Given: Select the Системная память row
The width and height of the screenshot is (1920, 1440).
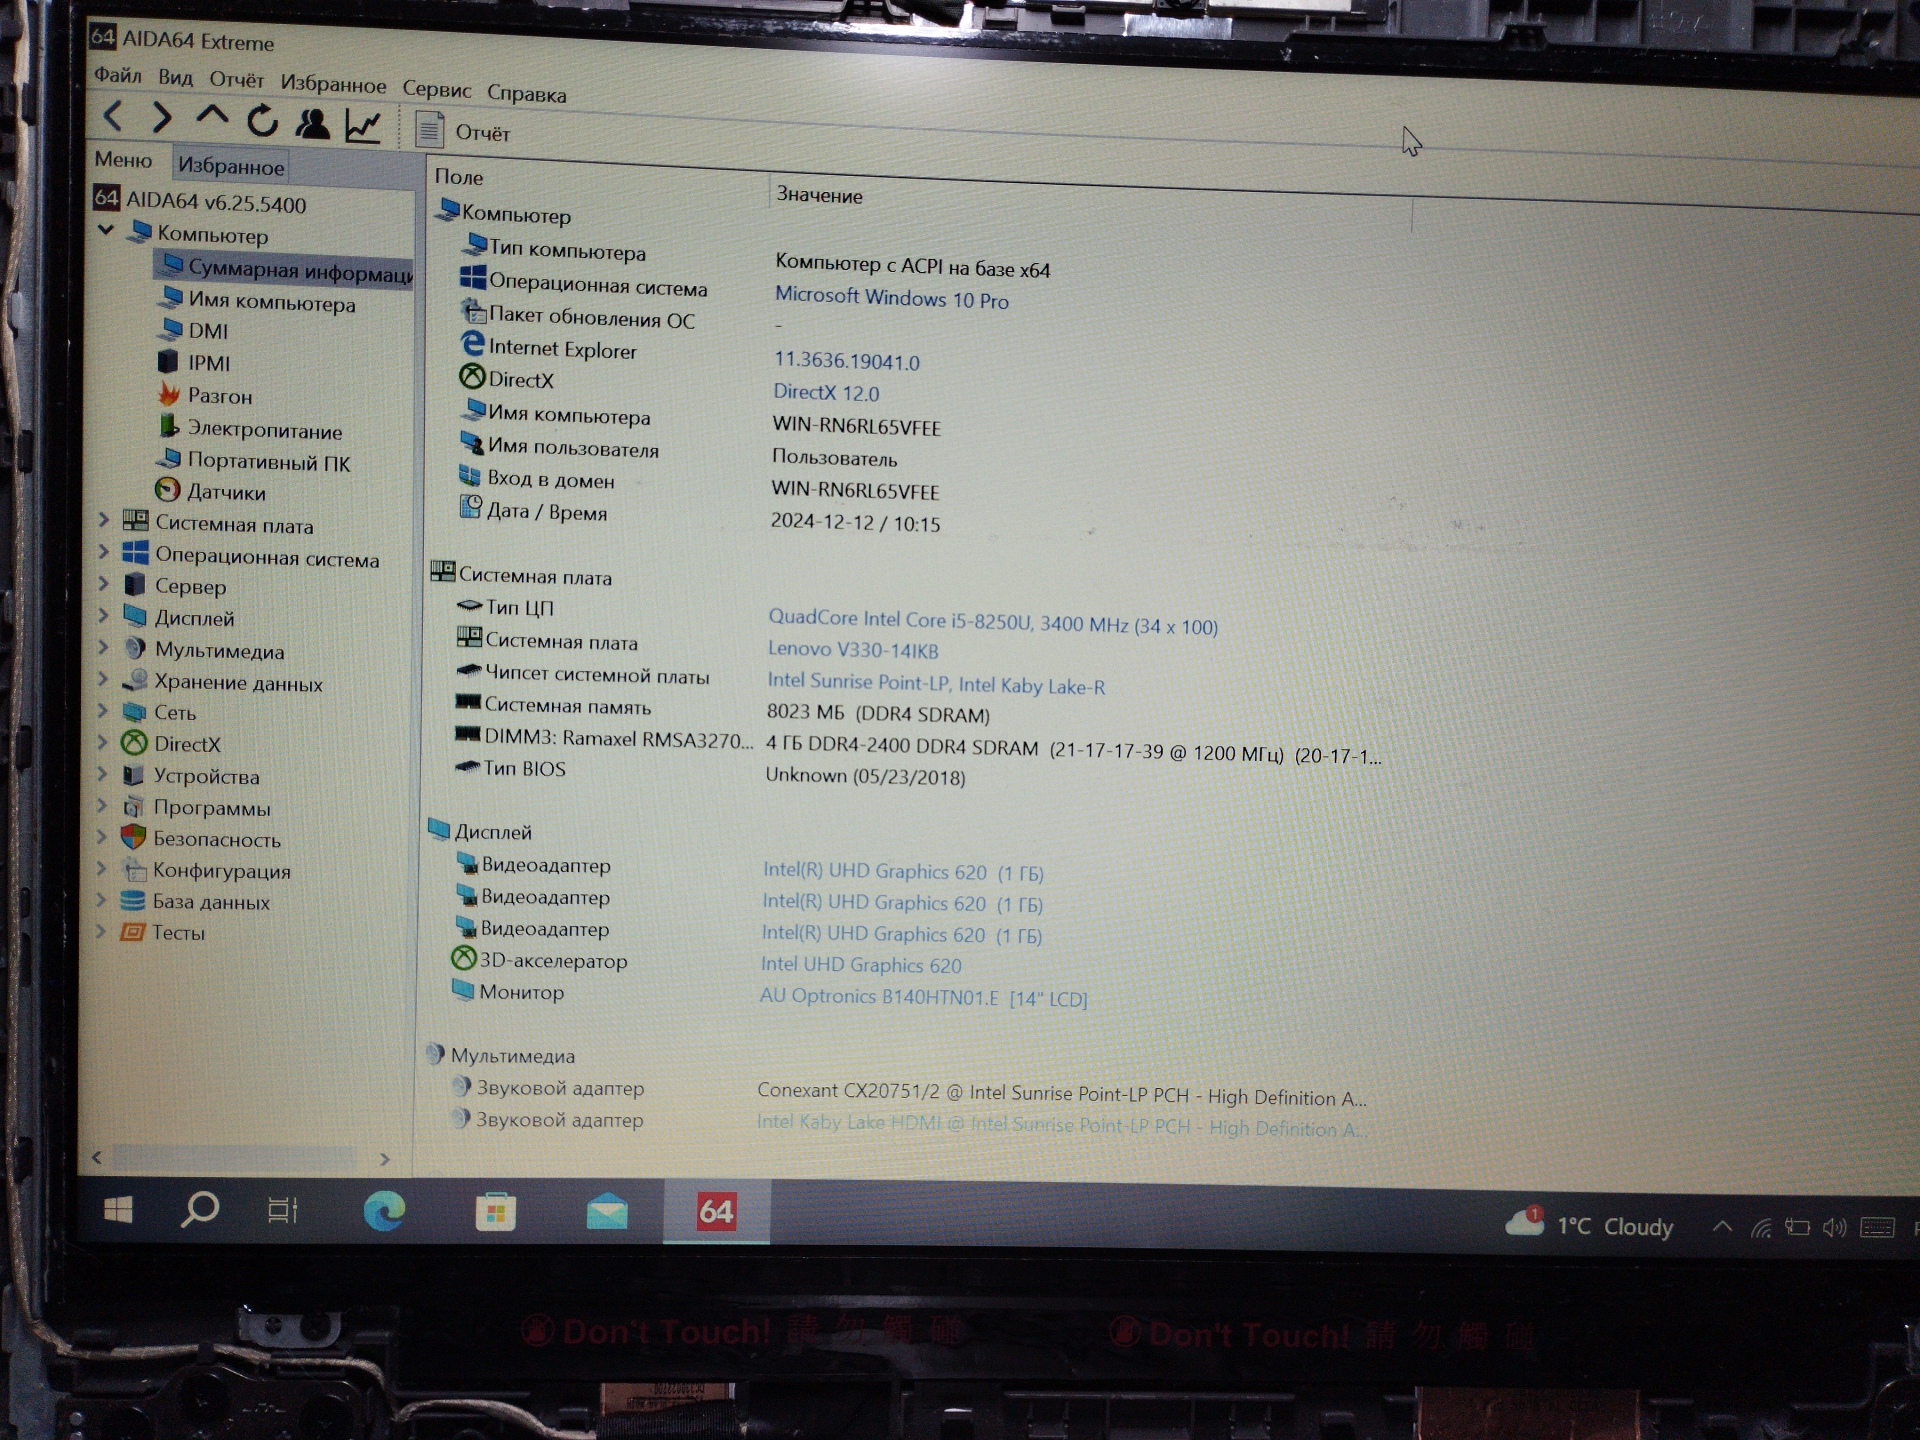Looking at the screenshot, I should click(x=722, y=709).
